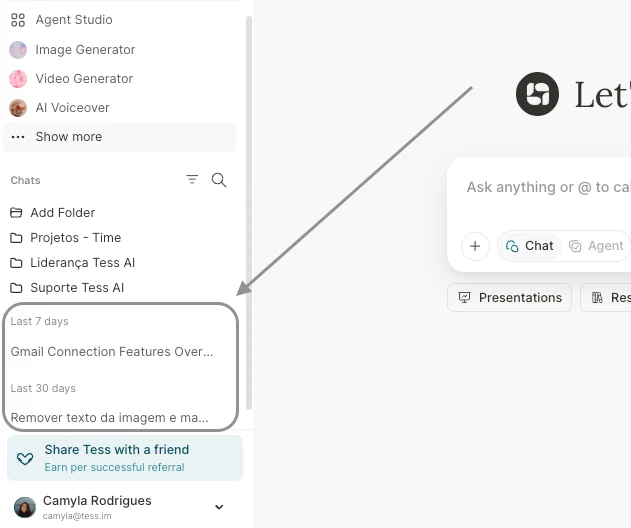The image size is (631, 528).
Task: Click the Agent Studio grid icon
Action: tap(18, 20)
